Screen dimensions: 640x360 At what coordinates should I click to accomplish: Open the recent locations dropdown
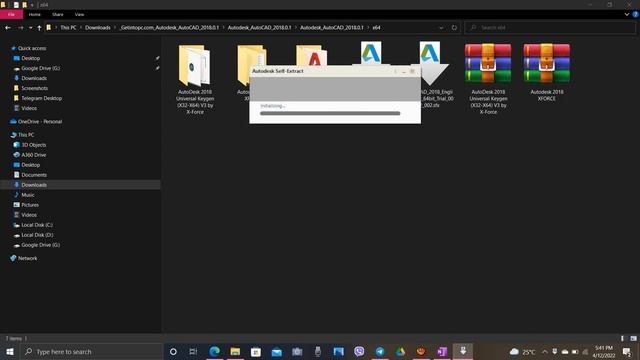point(31,28)
